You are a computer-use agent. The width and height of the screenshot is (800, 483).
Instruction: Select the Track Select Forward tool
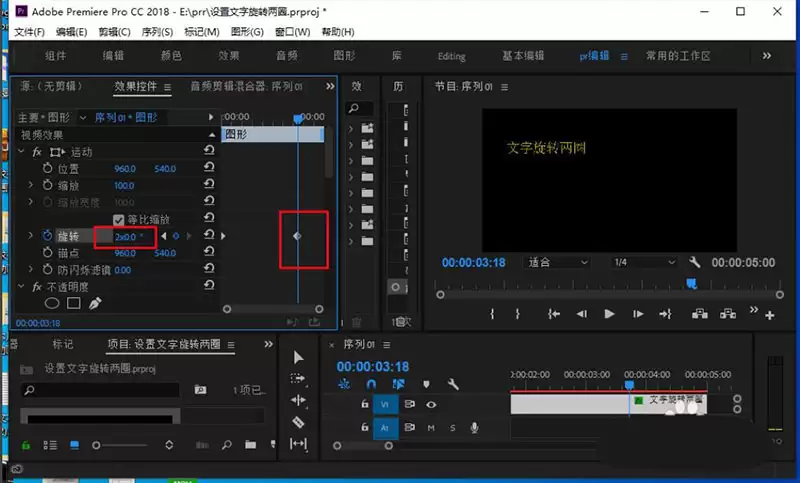298,379
